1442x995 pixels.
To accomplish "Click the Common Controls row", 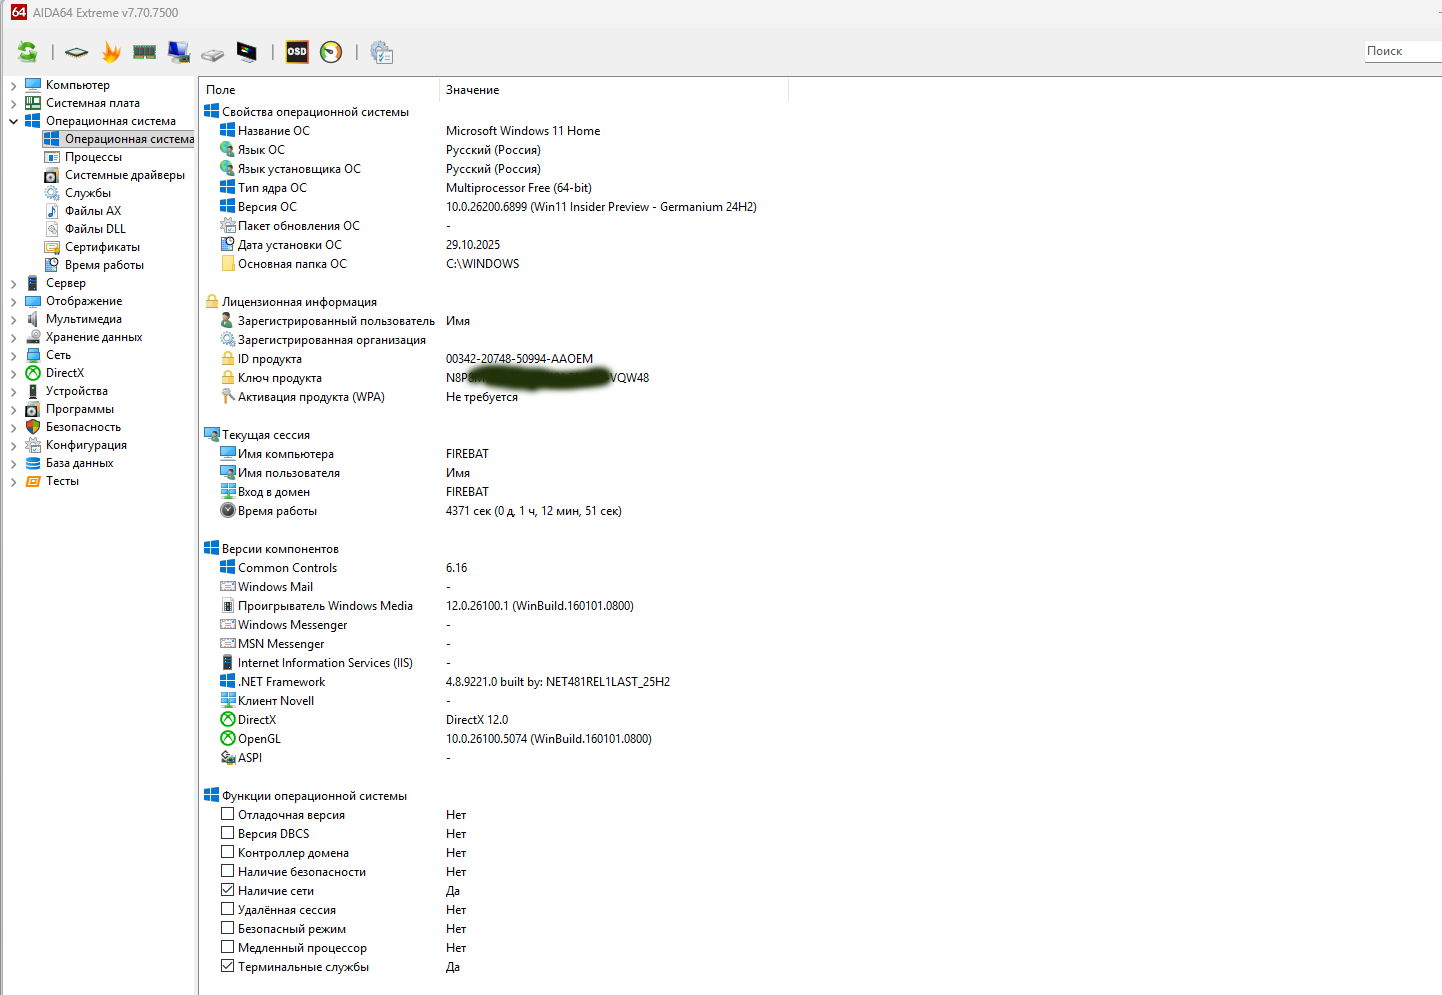I will point(494,568).
